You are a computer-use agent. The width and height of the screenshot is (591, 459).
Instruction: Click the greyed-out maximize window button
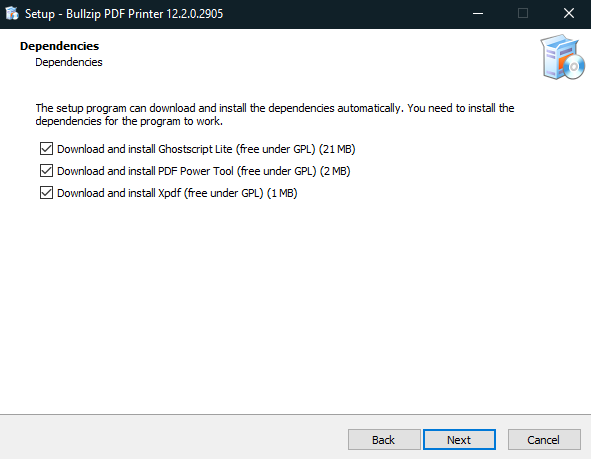pyautogui.click(x=523, y=14)
